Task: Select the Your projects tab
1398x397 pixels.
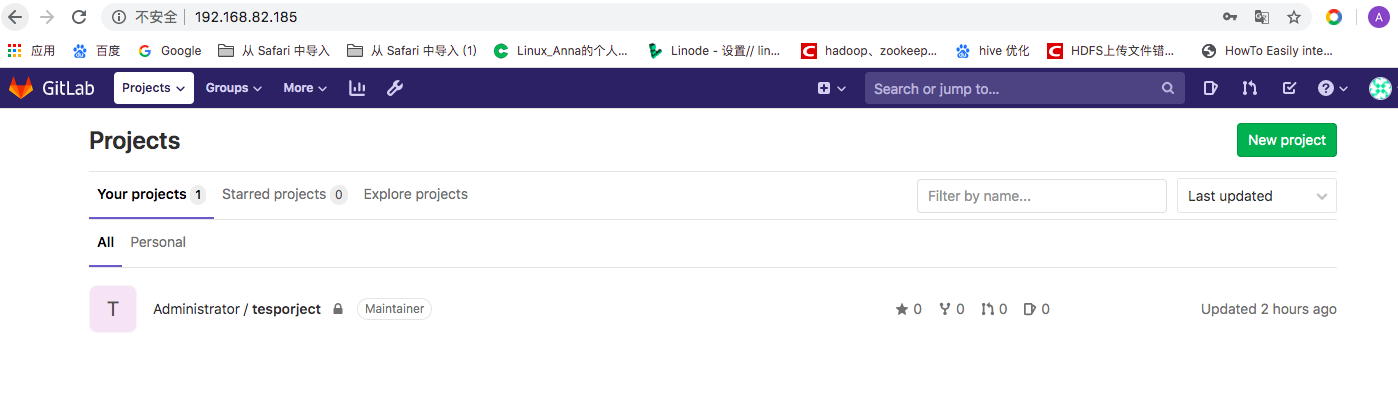Action: pyautogui.click(x=151, y=194)
